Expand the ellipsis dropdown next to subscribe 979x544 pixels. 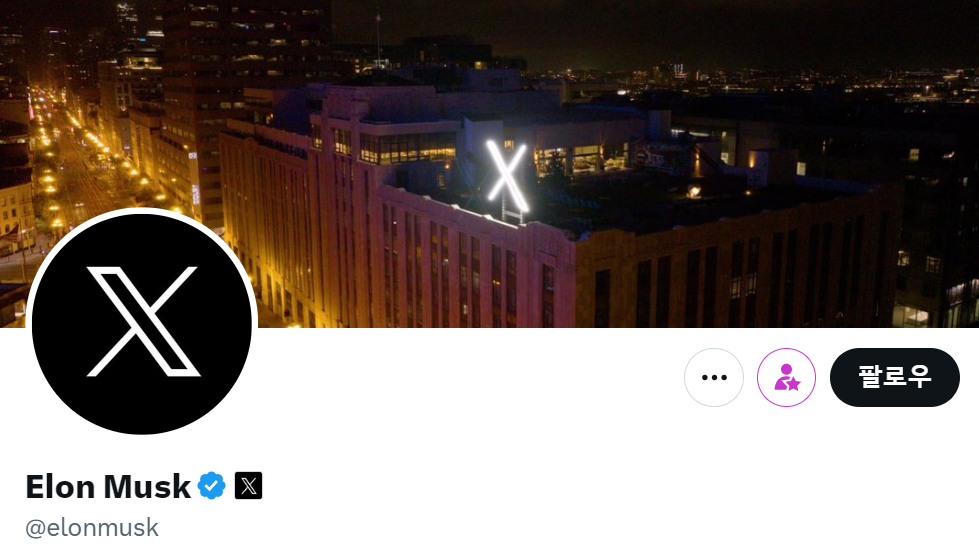714,377
